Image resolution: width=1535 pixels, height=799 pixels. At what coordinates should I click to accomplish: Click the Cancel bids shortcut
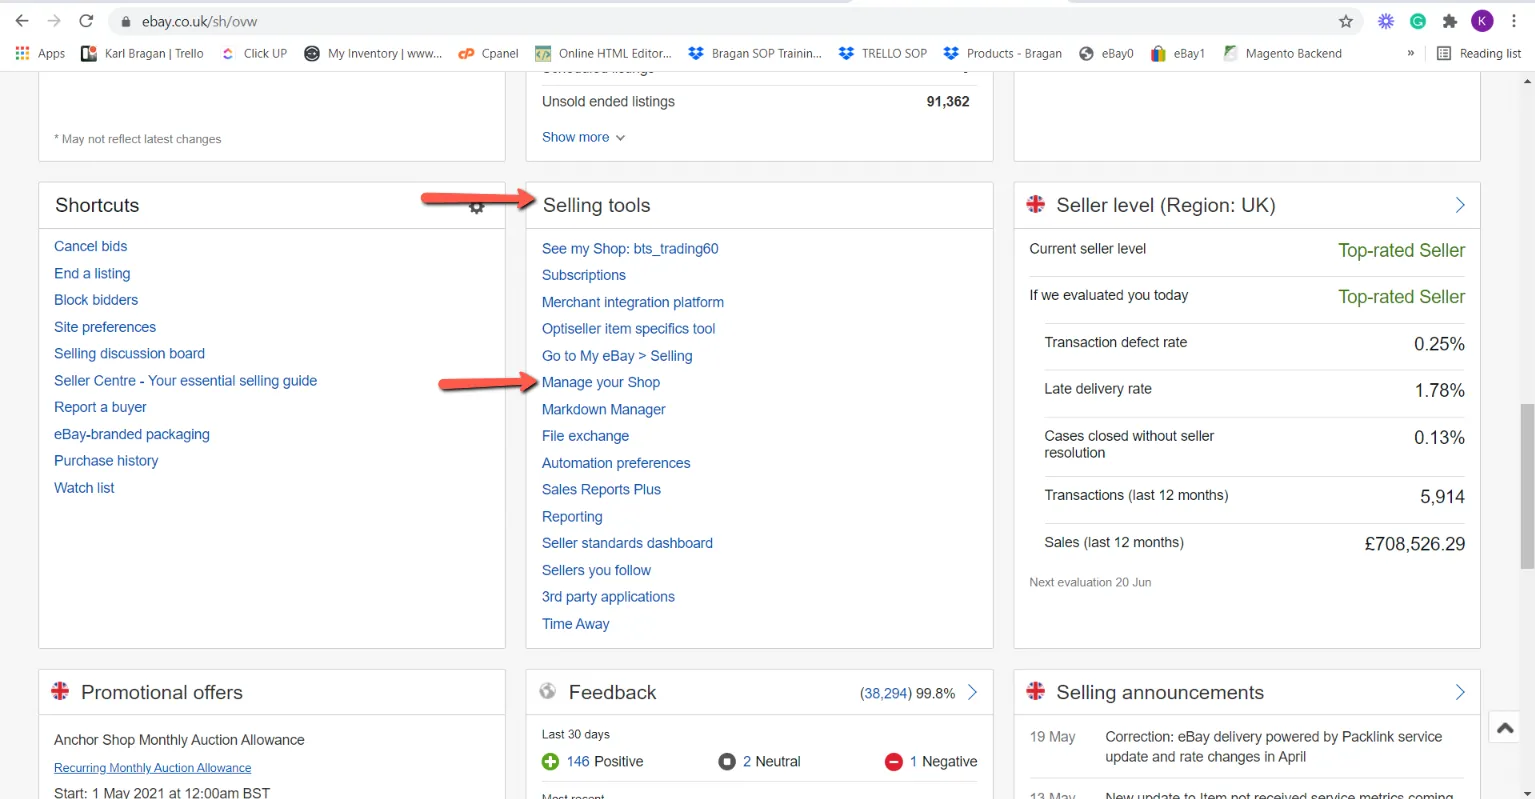[90, 246]
